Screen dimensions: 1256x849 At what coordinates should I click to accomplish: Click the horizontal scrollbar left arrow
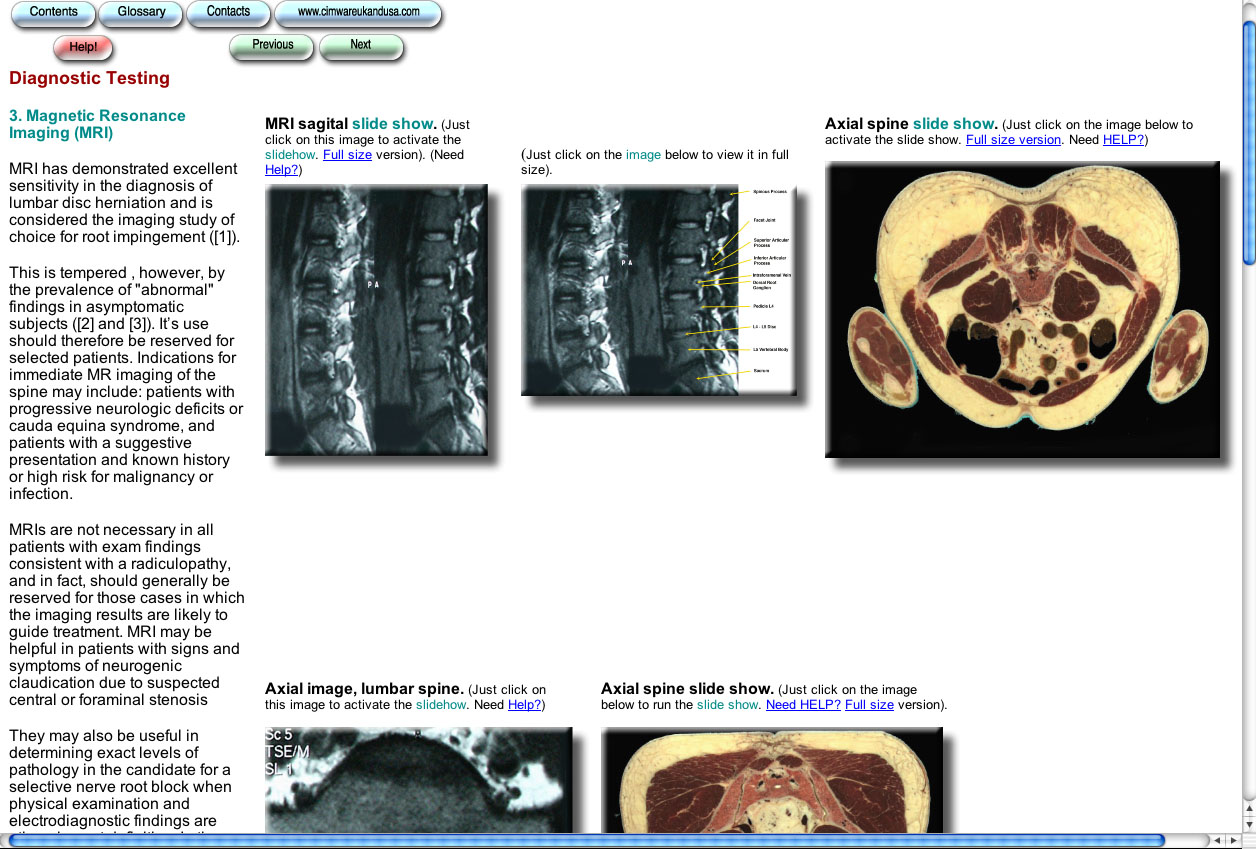click(x=1217, y=841)
